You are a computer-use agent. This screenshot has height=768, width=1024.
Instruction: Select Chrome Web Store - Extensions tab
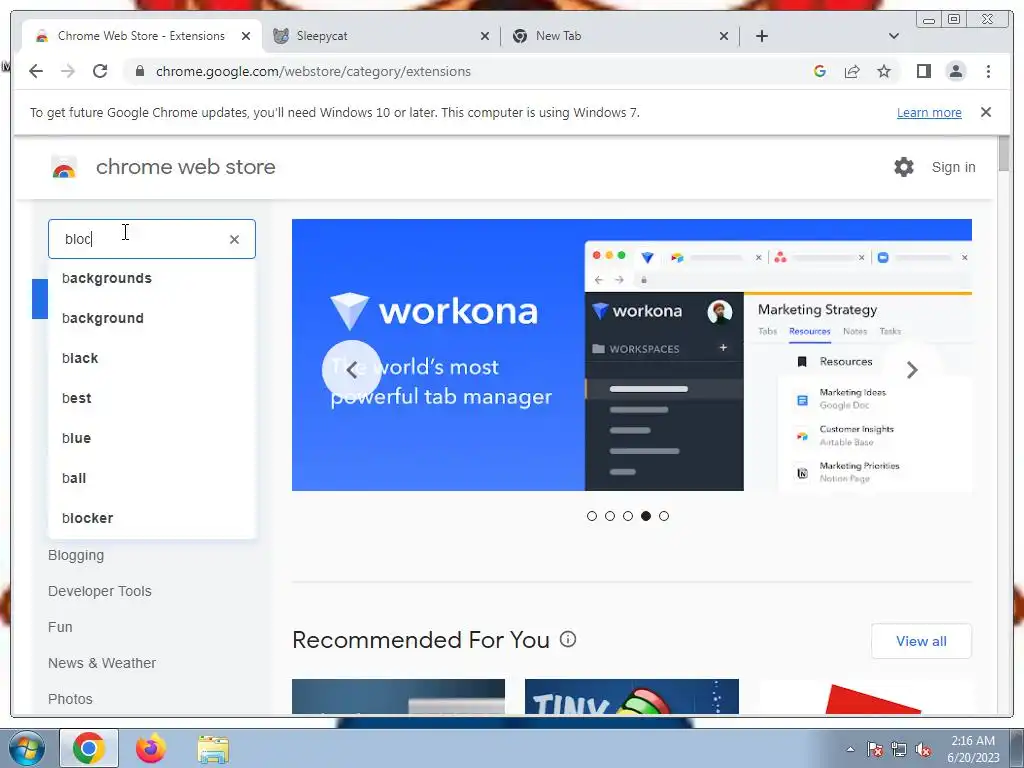point(141,36)
